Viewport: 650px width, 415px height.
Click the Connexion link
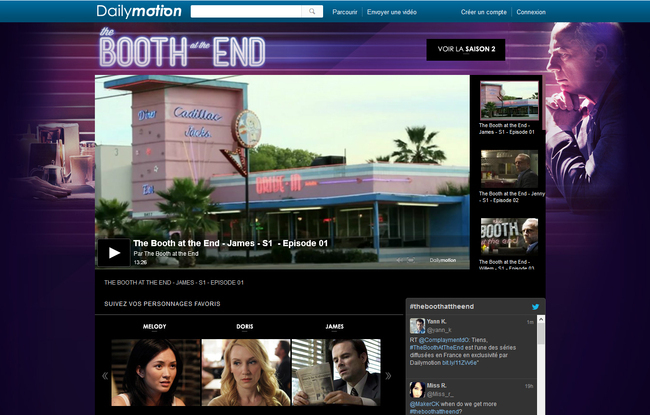[531, 12]
